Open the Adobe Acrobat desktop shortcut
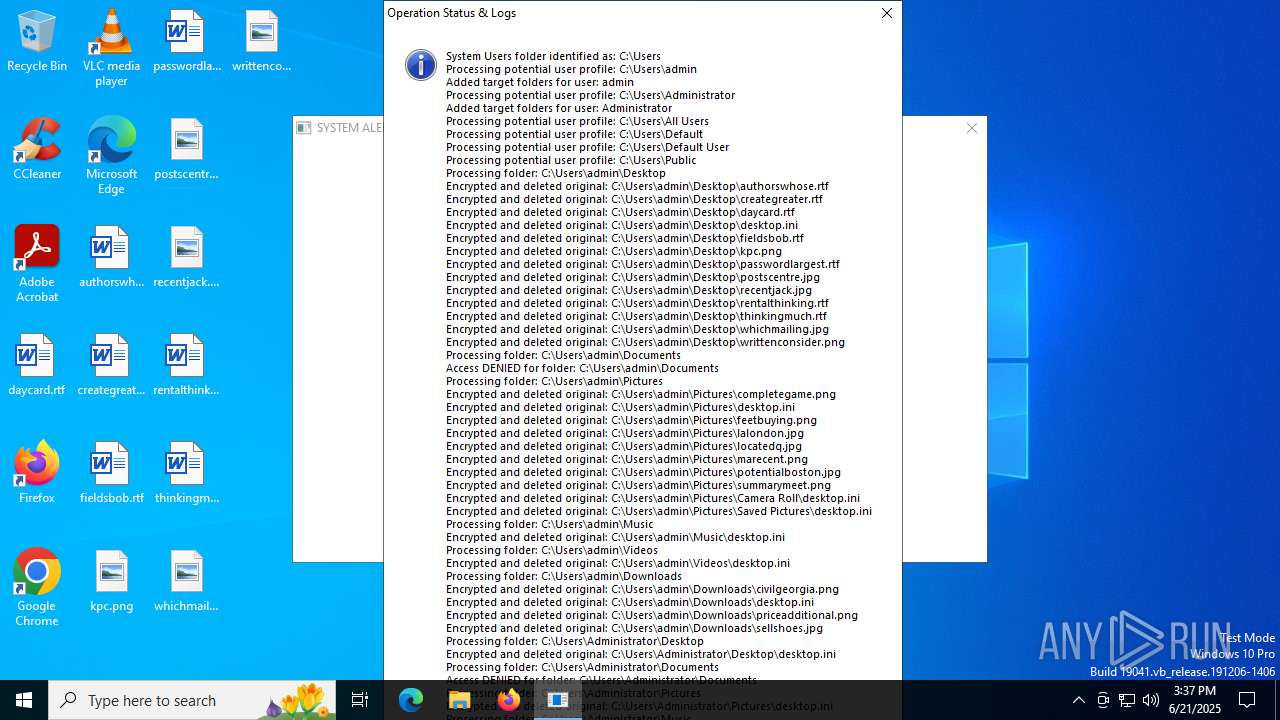The image size is (1280, 720). click(x=37, y=264)
